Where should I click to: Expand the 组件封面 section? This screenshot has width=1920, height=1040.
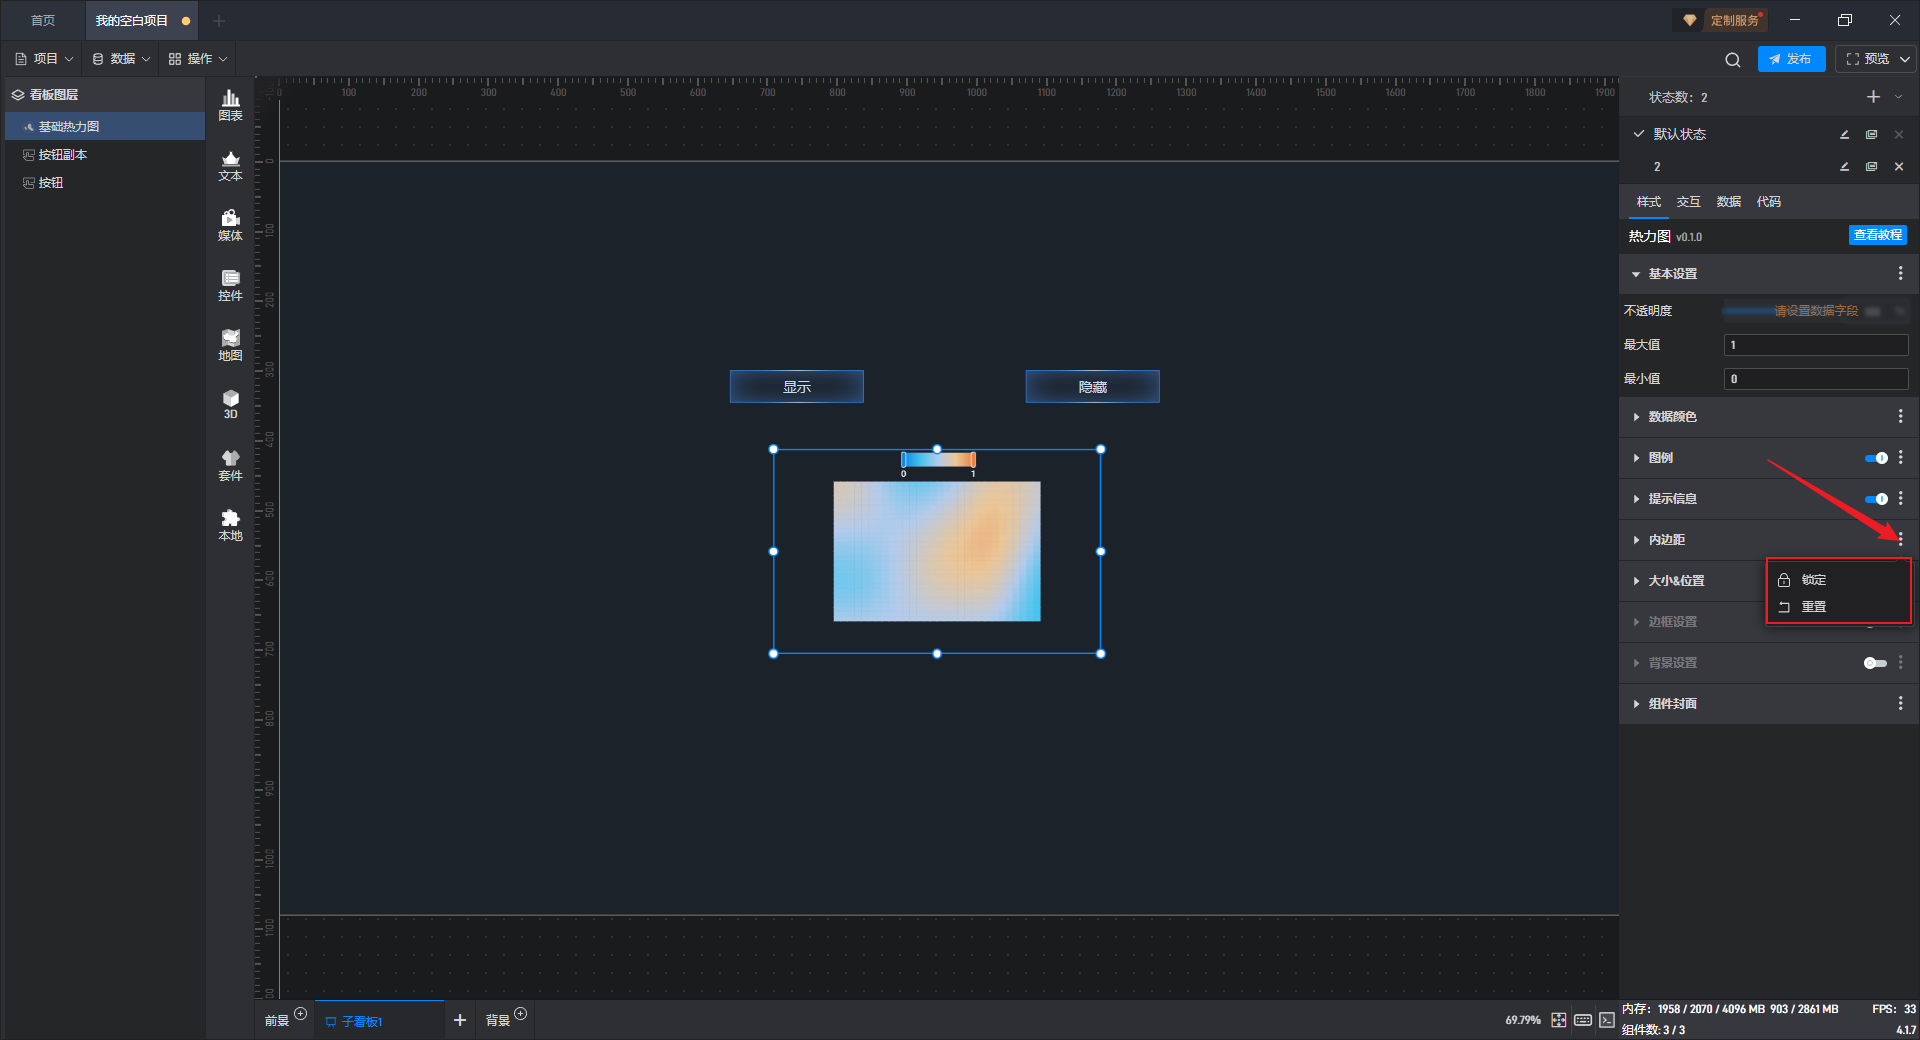click(1672, 704)
